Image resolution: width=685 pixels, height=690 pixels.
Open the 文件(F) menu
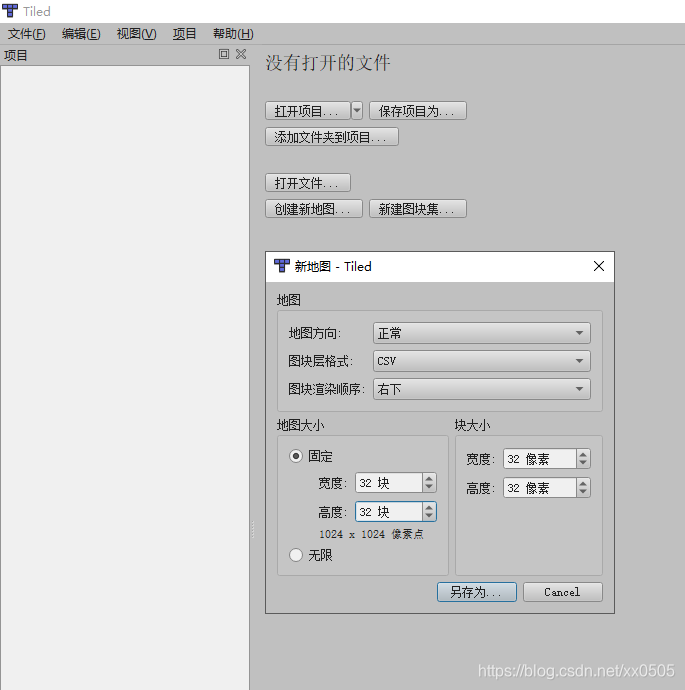(26, 34)
